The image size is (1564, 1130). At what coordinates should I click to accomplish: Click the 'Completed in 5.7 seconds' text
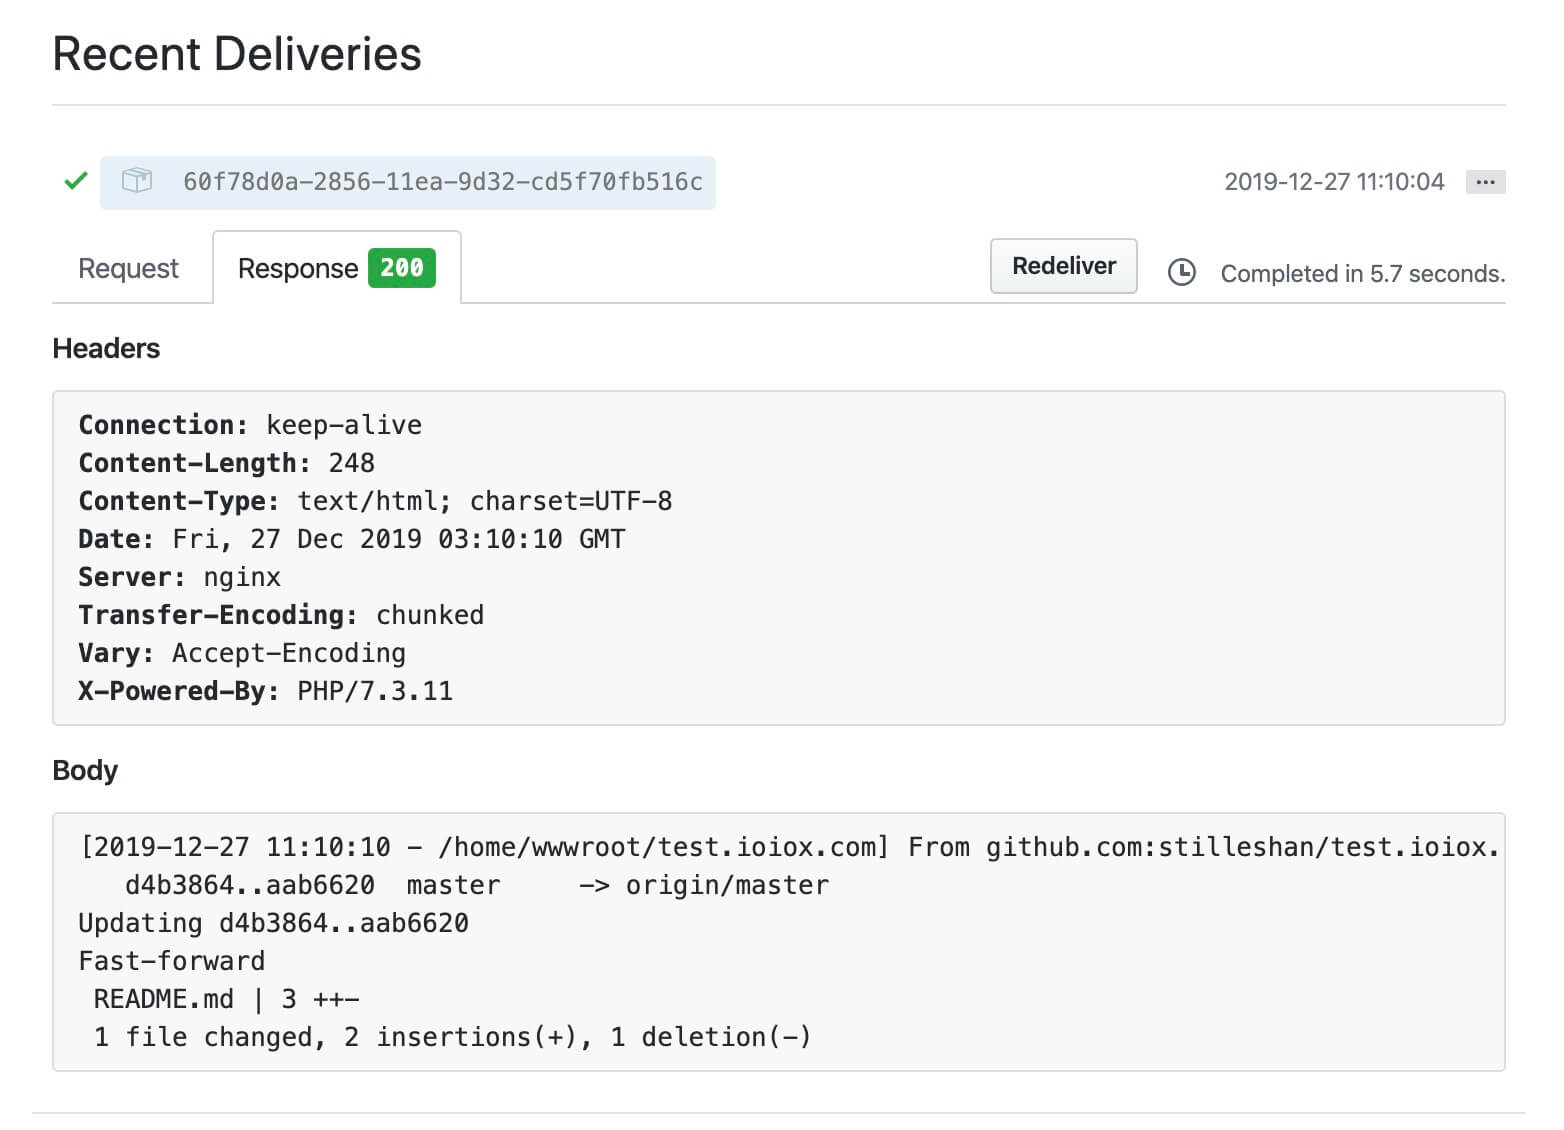coord(1362,274)
